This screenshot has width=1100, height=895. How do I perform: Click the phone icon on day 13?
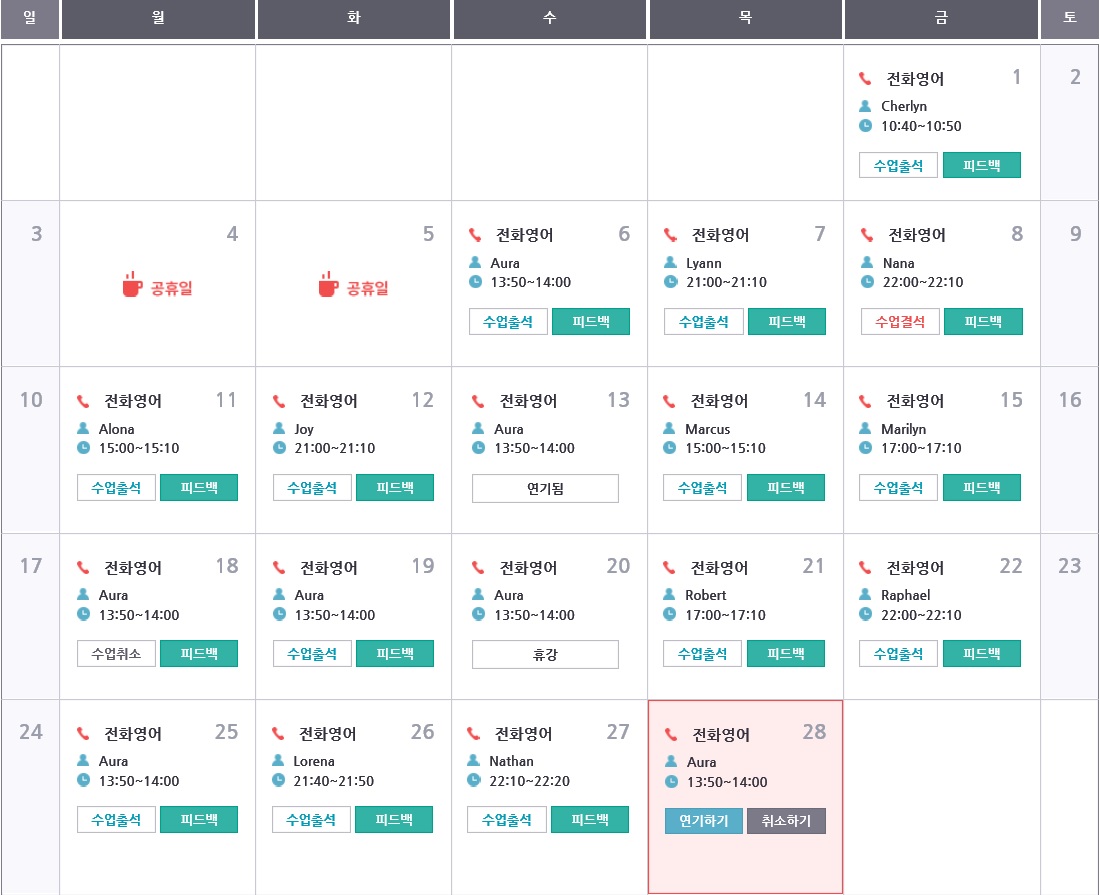477,402
